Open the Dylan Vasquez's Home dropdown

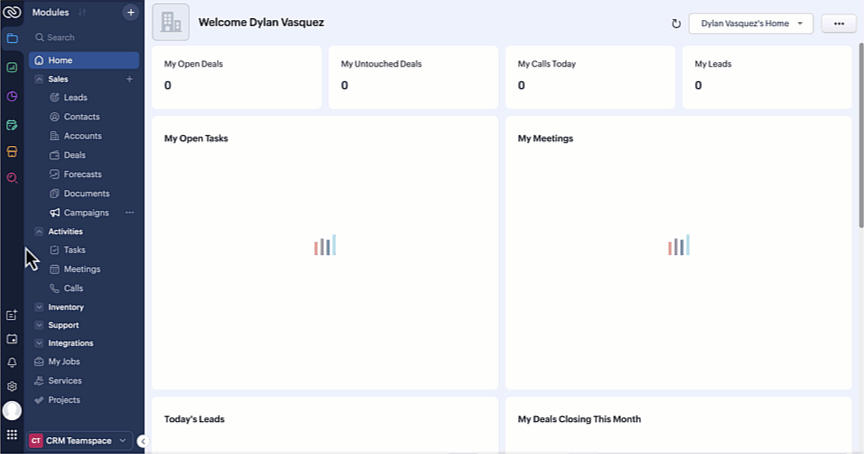point(751,24)
